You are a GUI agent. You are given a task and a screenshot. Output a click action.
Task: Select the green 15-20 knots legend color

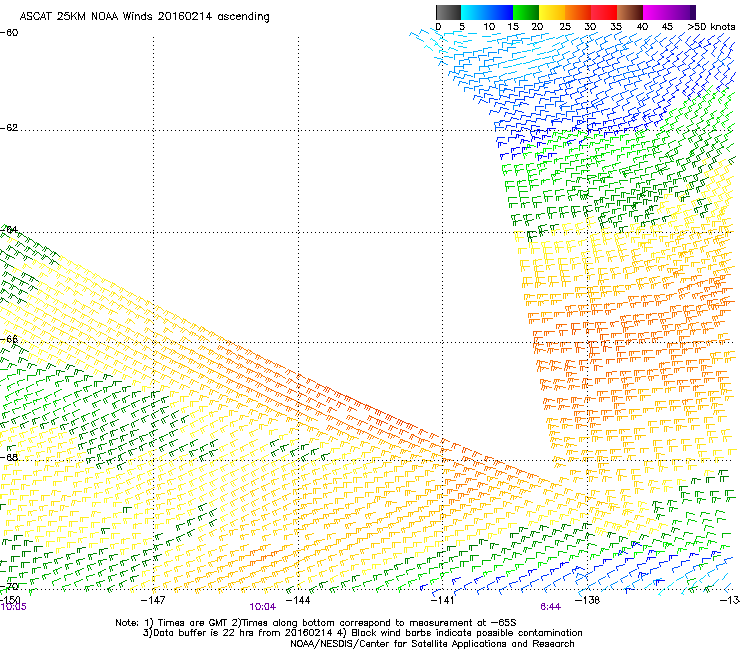(526, 12)
